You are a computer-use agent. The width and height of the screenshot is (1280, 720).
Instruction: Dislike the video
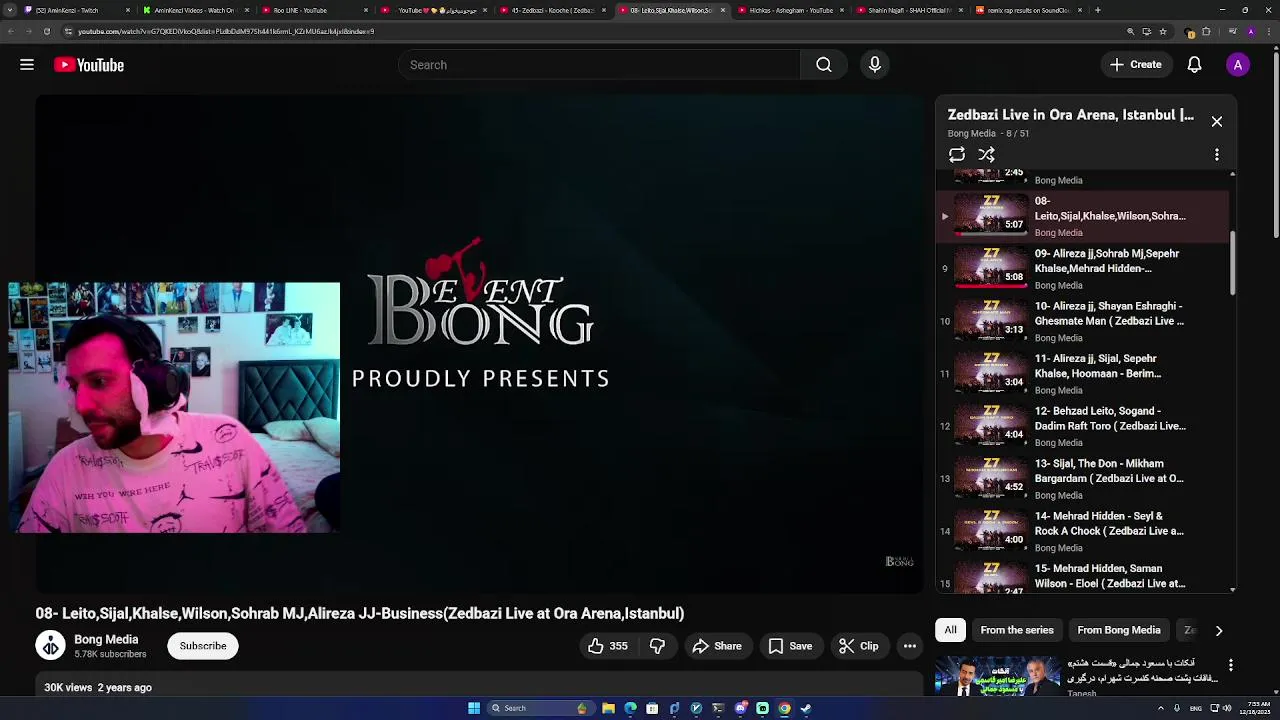pos(658,646)
